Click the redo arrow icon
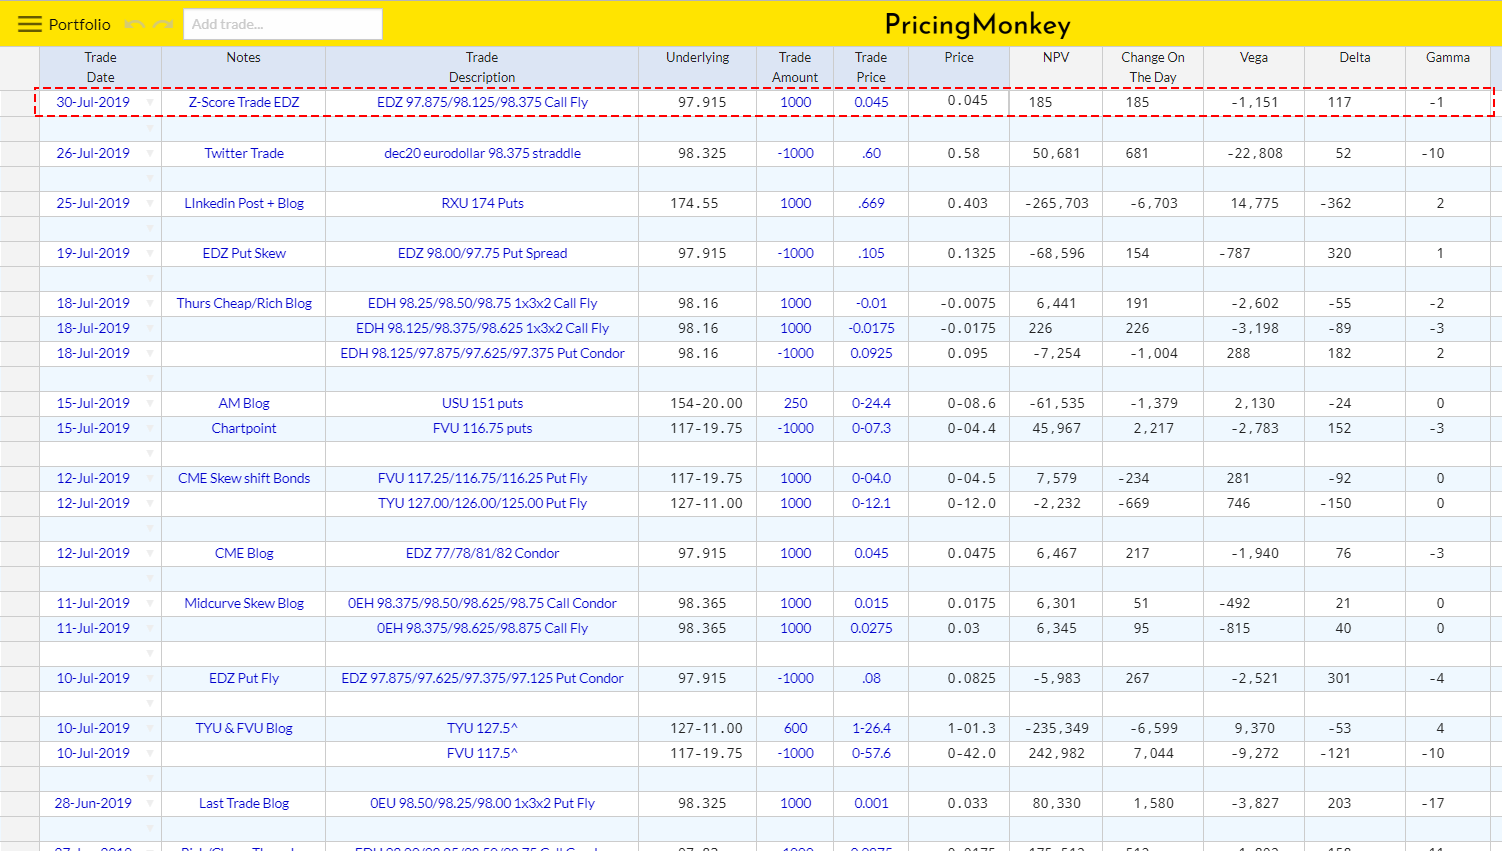The width and height of the screenshot is (1502, 851). click(164, 24)
